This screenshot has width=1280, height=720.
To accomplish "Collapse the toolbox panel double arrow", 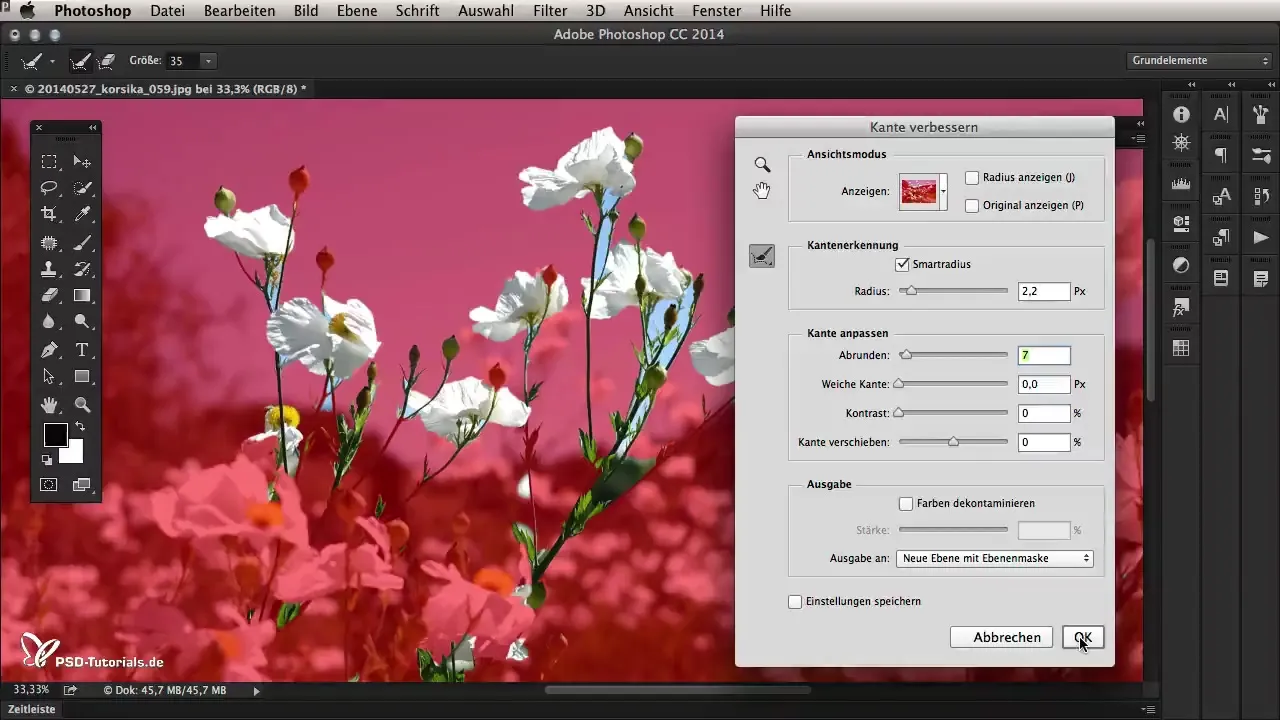I will (92, 128).
